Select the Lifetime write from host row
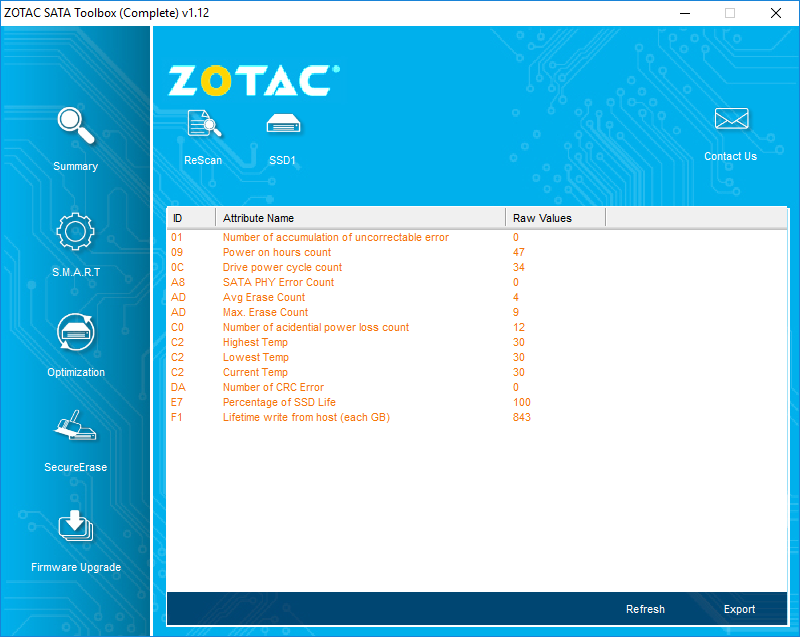 477,417
